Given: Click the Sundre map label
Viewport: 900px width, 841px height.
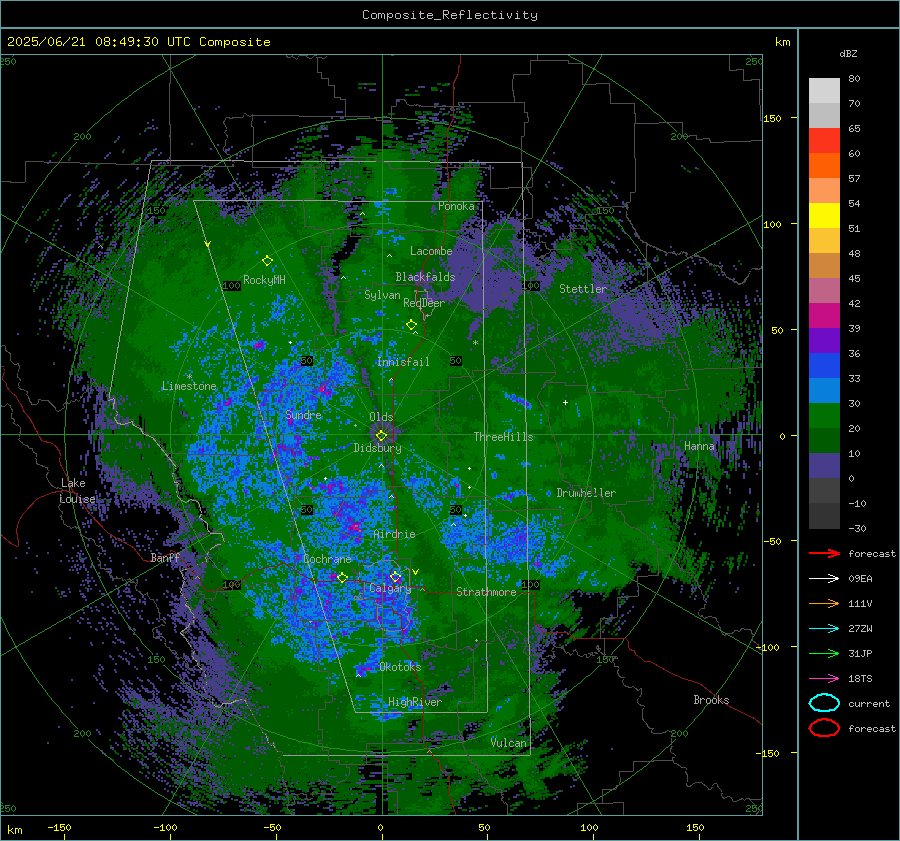Looking at the screenshot, I should click(304, 415).
